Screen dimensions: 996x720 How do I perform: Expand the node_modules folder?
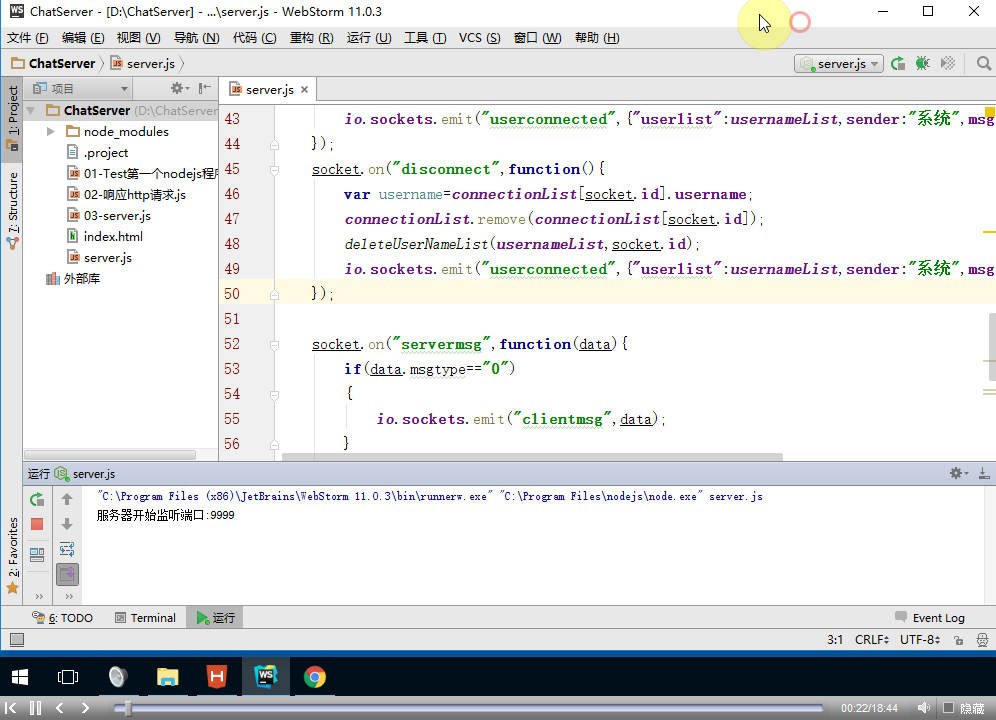pos(50,131)
